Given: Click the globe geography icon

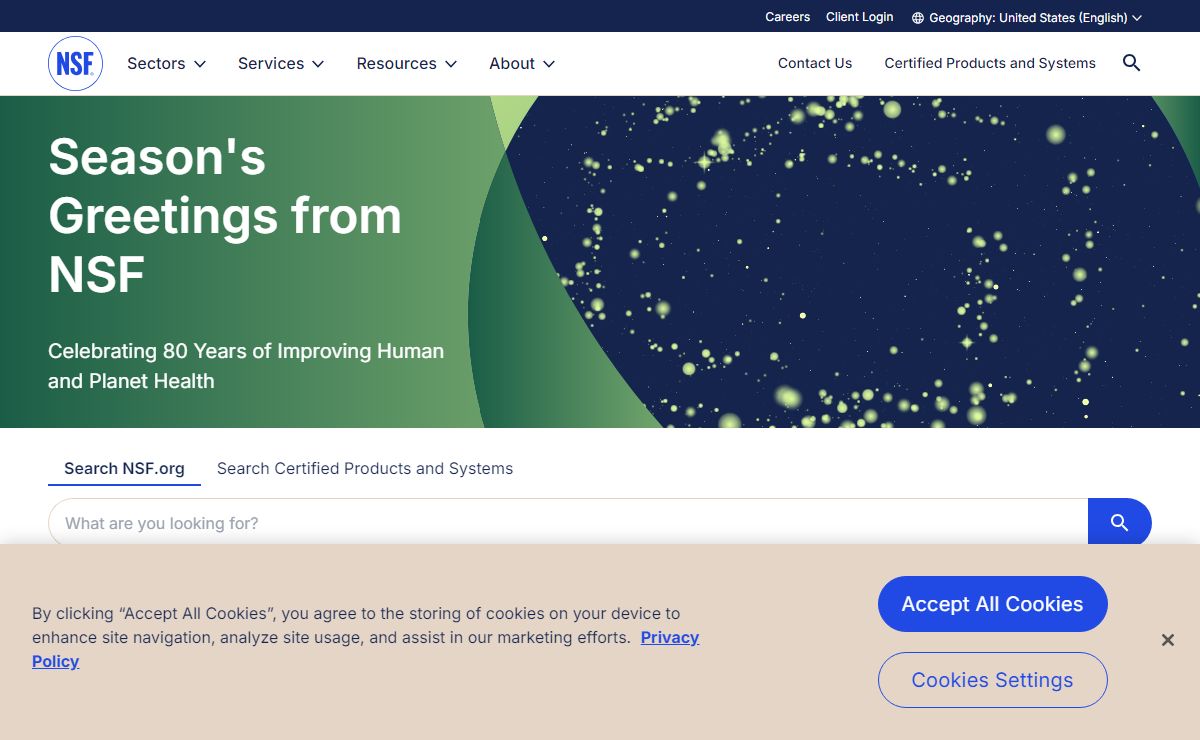Looking at the screenshot, I should pos(918,18).
